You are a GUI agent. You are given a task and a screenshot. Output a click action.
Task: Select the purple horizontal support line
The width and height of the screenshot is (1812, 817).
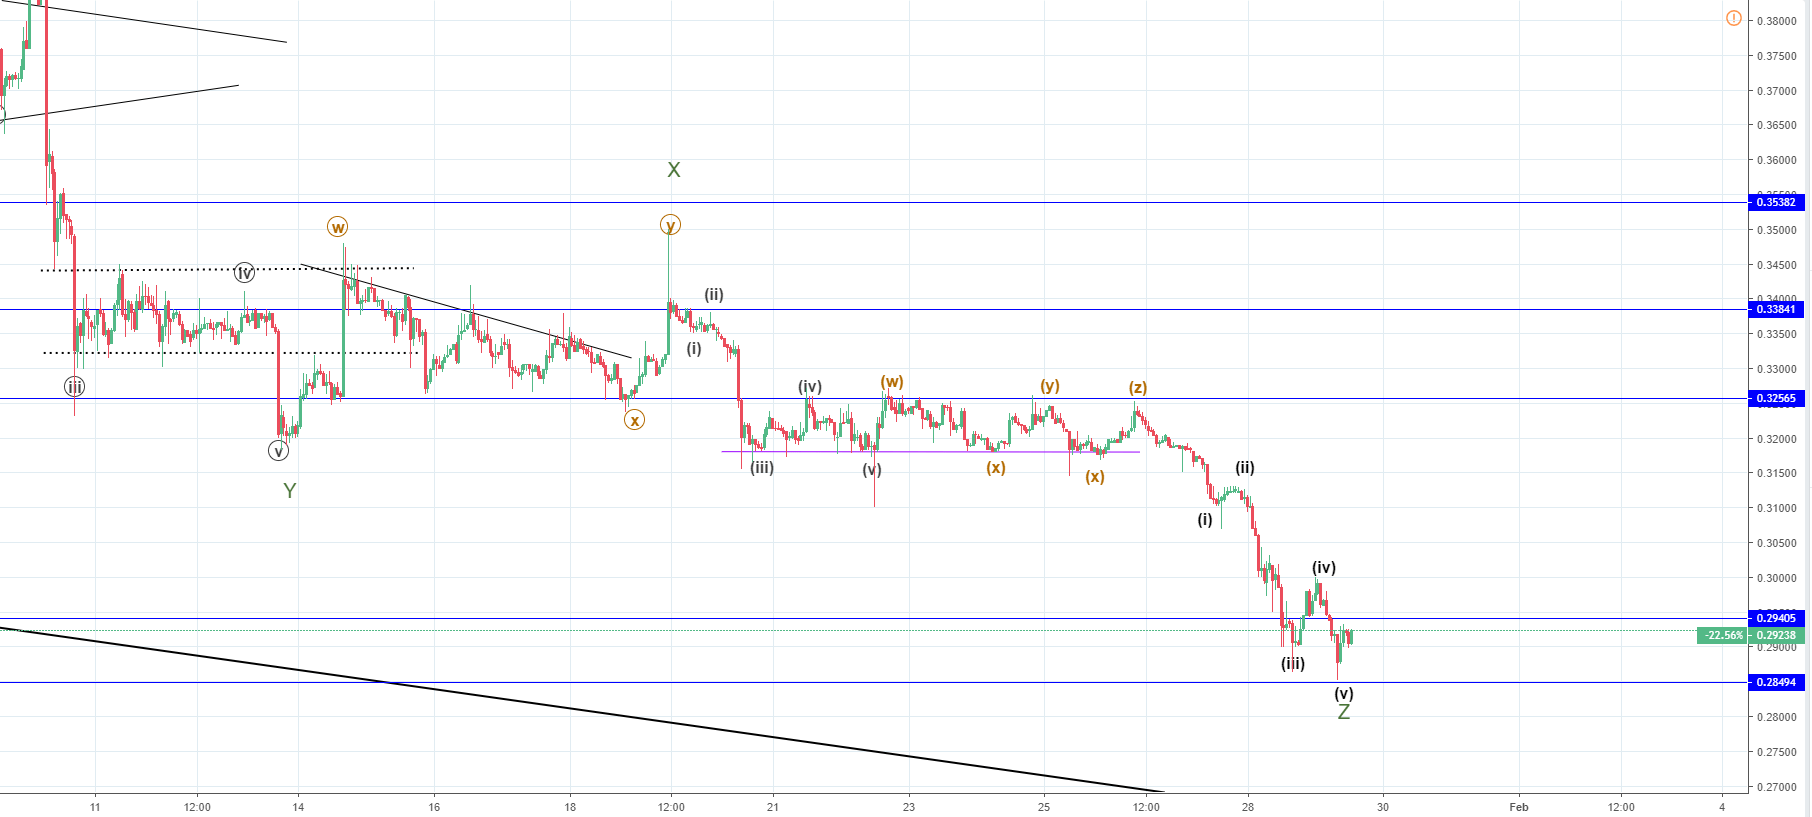pos(930,452)
